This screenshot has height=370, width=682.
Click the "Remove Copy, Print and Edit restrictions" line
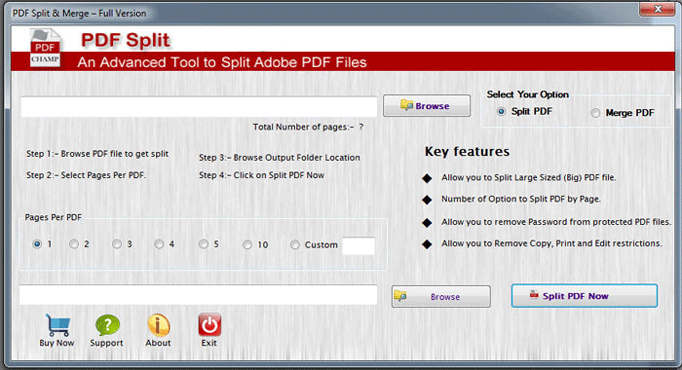pos(552,243)
